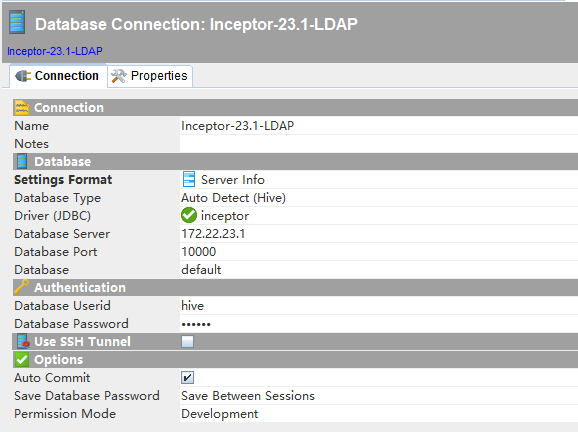The width and height of the screenshot is (578, 432).
Task: Click the Database Server field 172.22.23.1
Action: 379,234
